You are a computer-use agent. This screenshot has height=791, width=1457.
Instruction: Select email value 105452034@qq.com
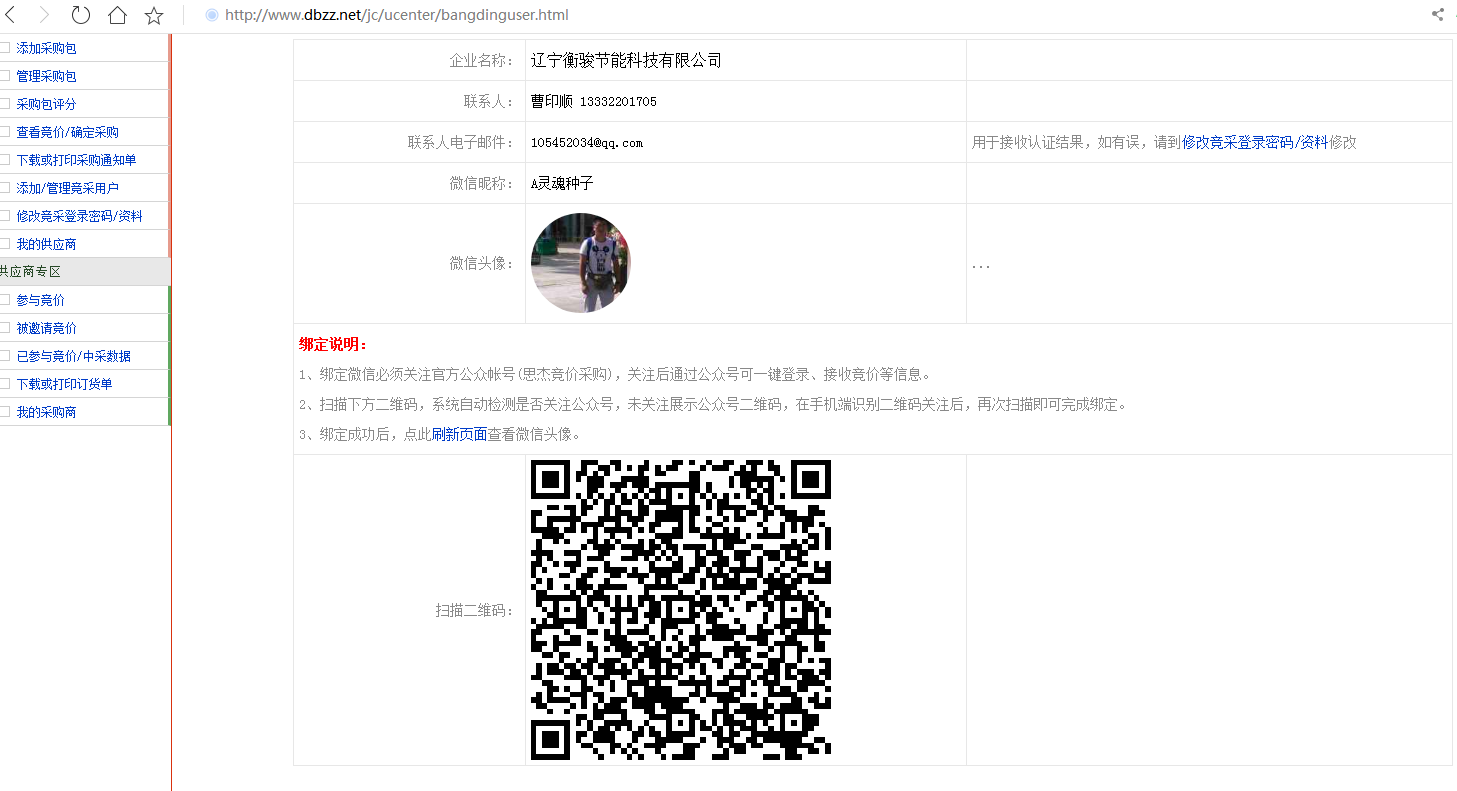click(587, 143)
